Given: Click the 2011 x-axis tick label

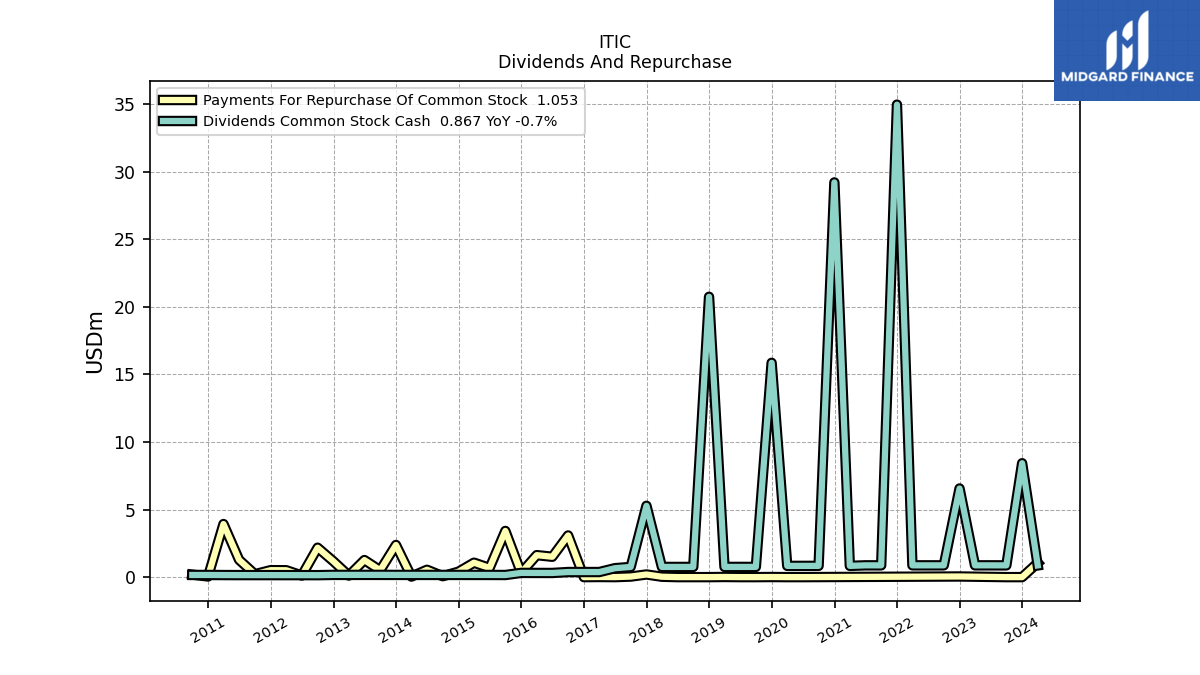Looking at the screenshot, I should [208, 630].
